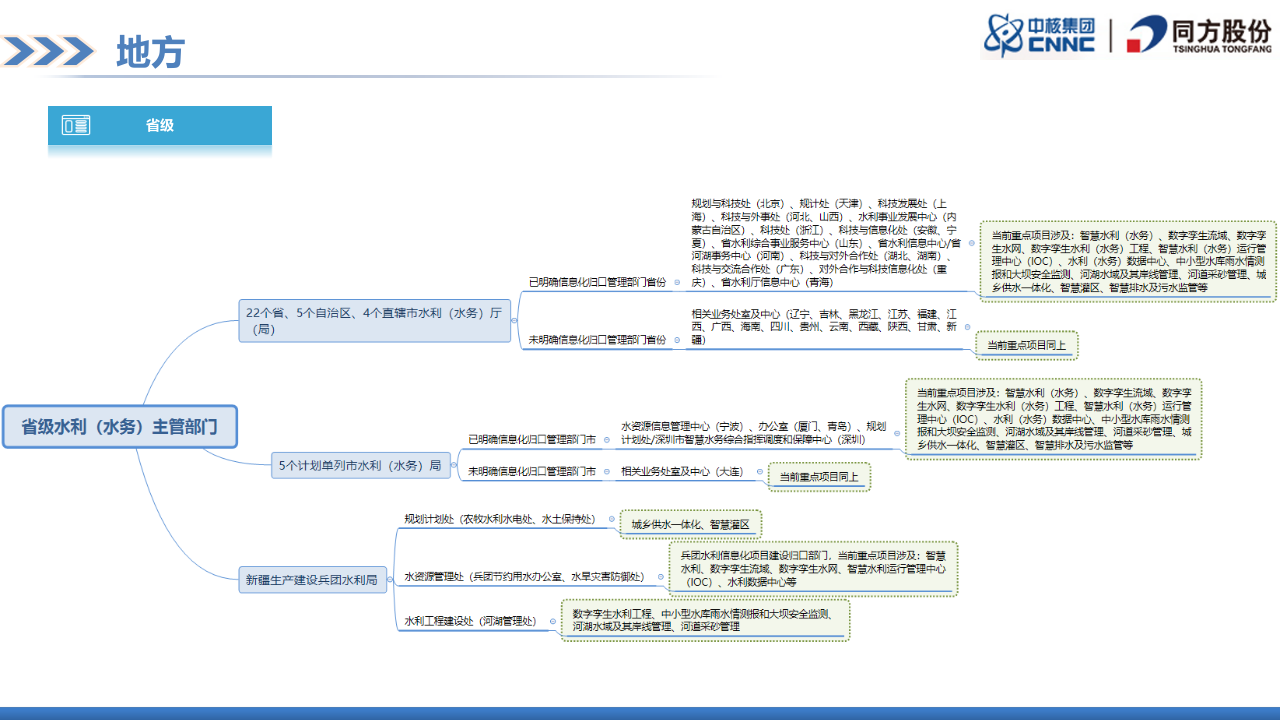Image resolution: width=1280 pixels, height=720 pixels.
Task: Select the root node 省级水利（水务）主管部门
Action: [120, 426]
